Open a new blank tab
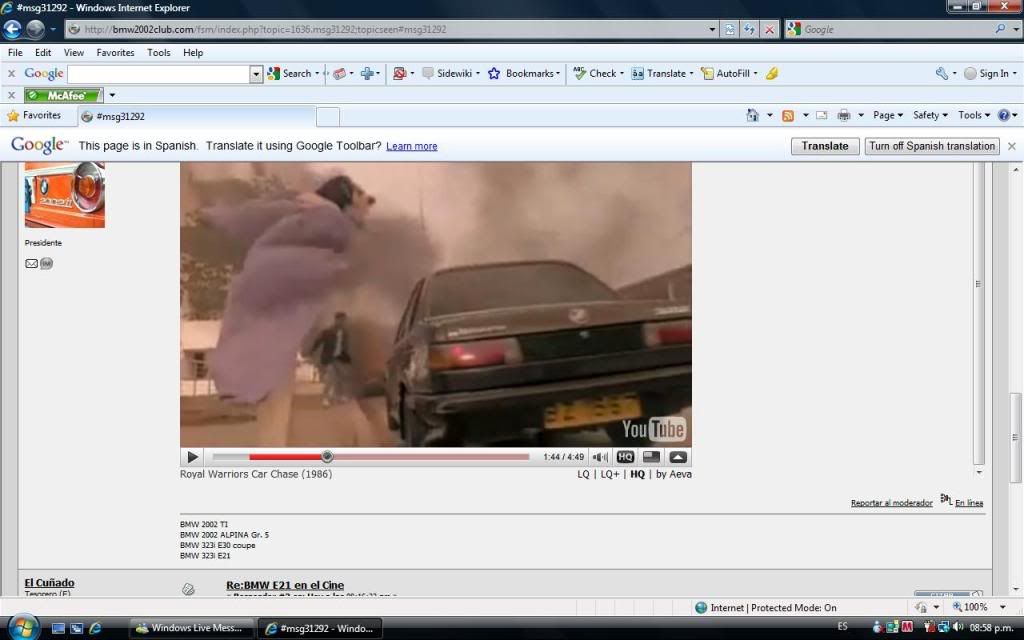 [x=328, y=117]
